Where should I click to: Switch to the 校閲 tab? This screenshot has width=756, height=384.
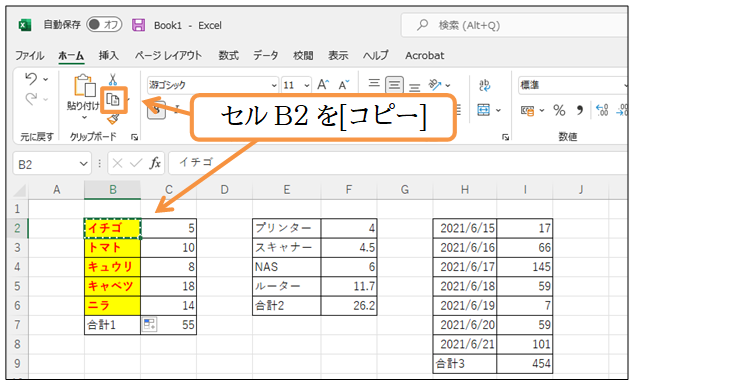pos(303,55)
